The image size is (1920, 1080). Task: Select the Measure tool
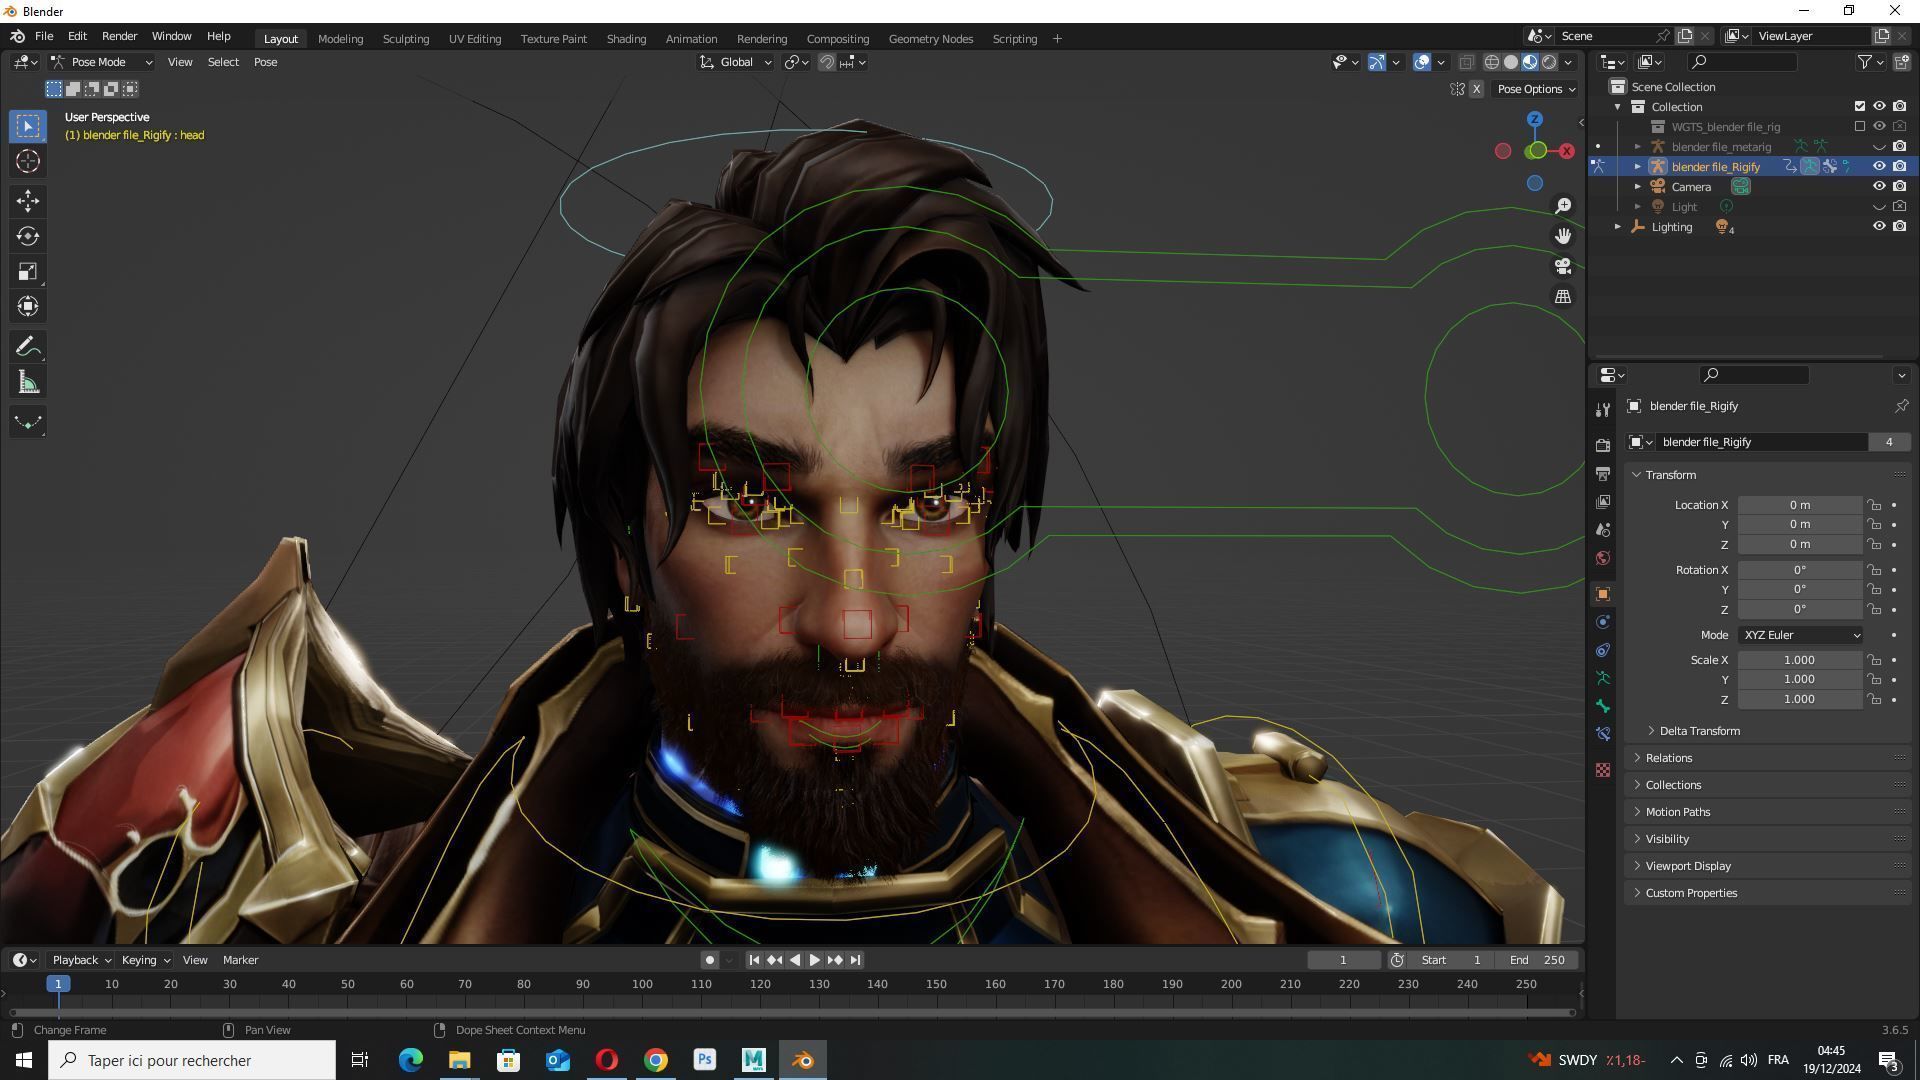pyautogui.click(x=28, y=383)
